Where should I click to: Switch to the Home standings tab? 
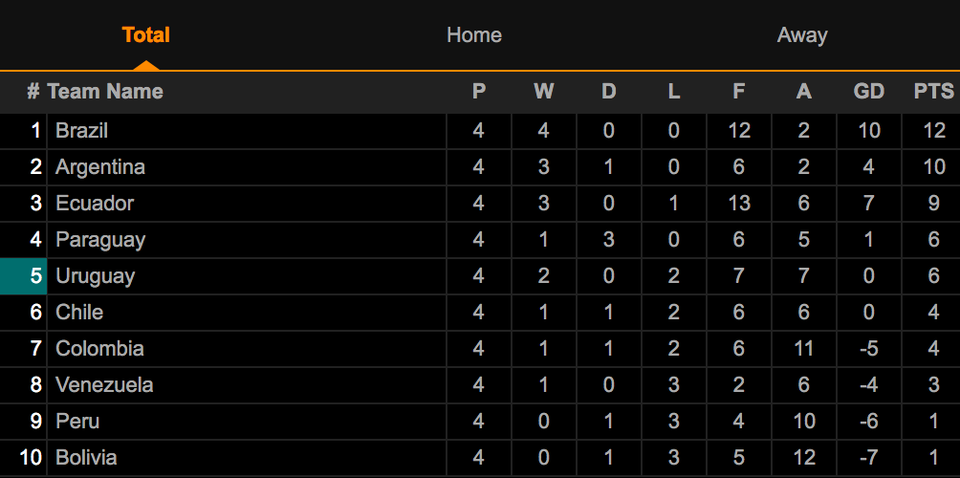click(474, 35)
